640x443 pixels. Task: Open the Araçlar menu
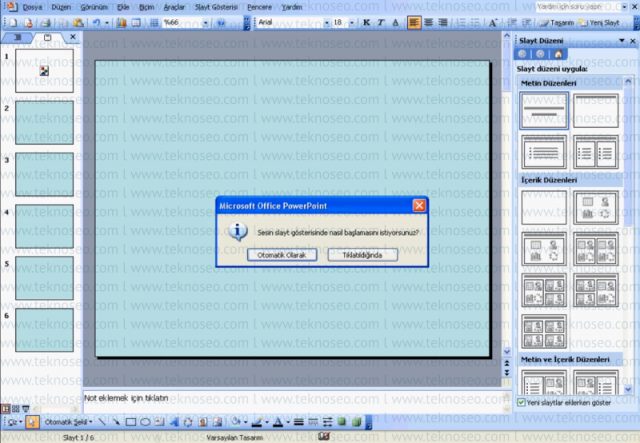pyautogui.click(x=174, y=7)
